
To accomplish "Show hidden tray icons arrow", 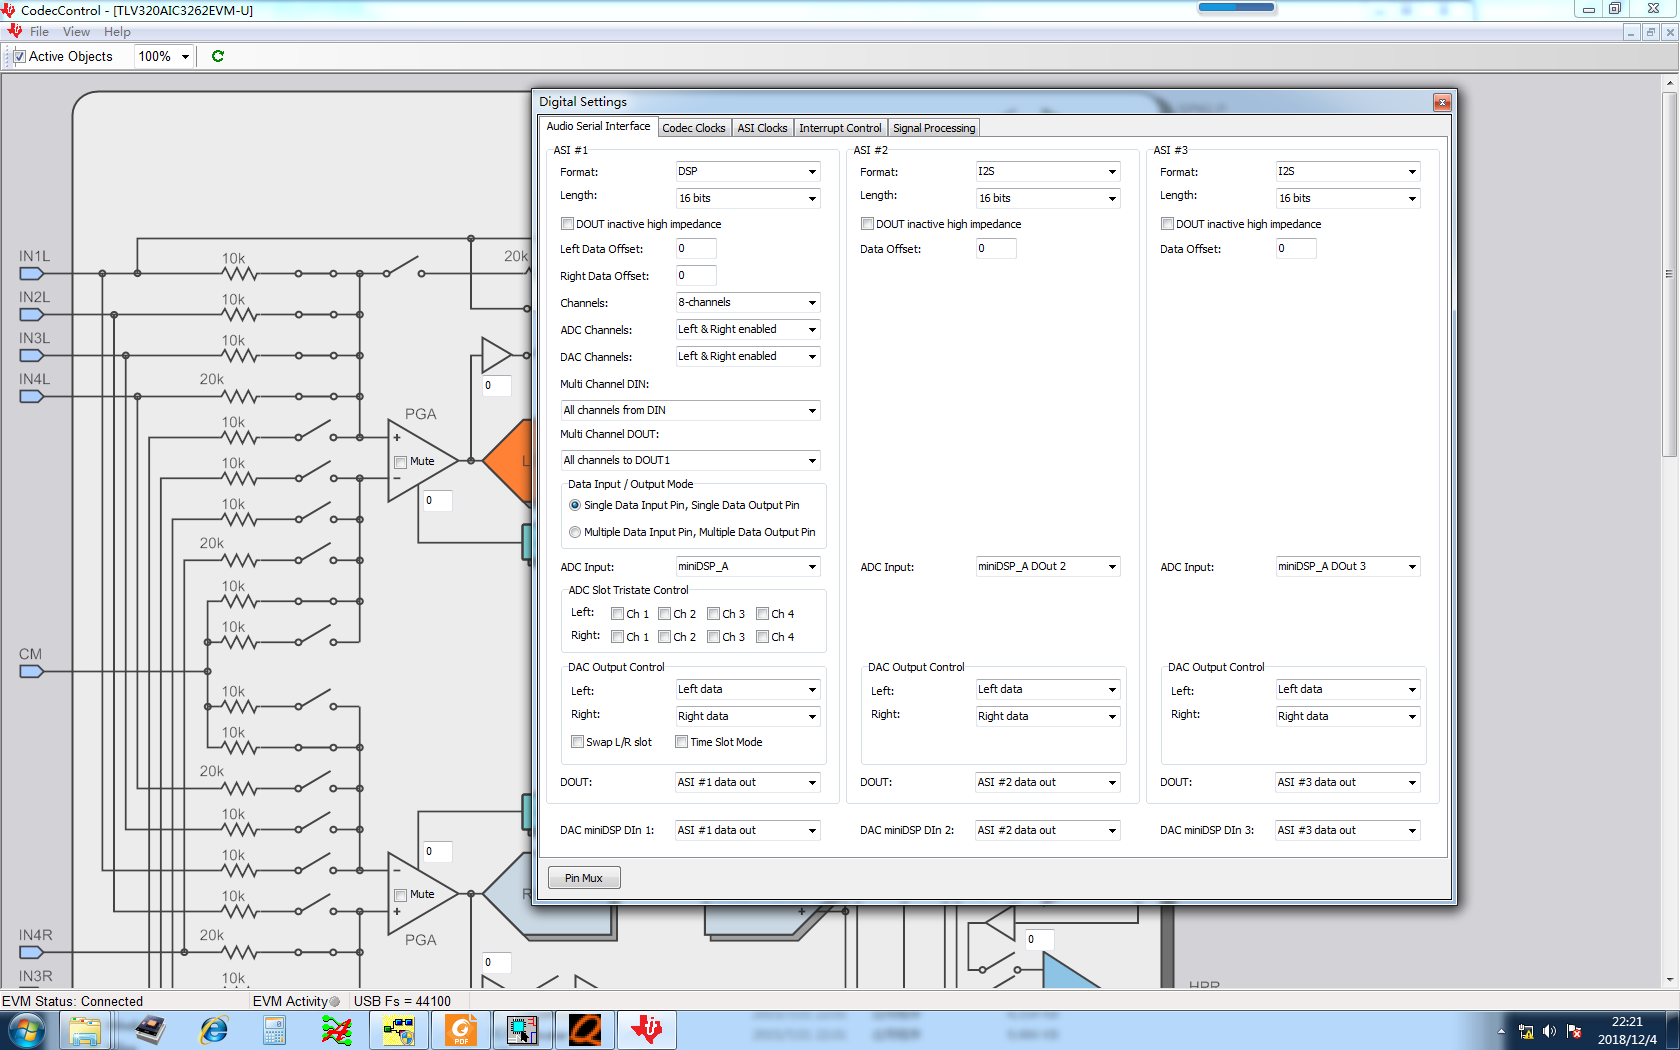I will click(x=1501, y=1031).
